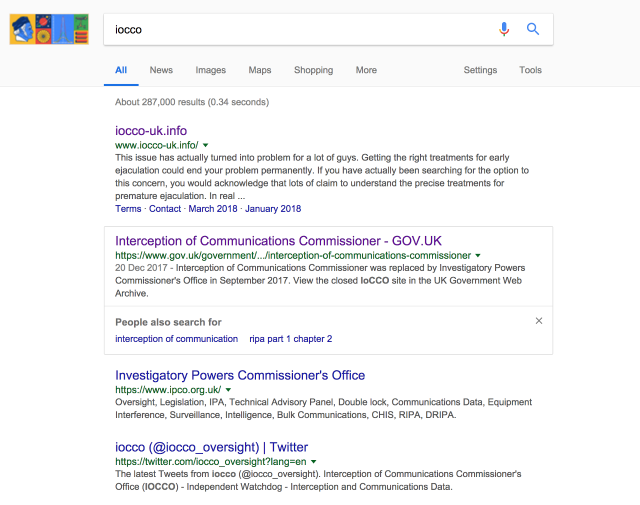Click the People also search for heading
The width and height of the screenshot is (640, 505).
click(168, 322)
